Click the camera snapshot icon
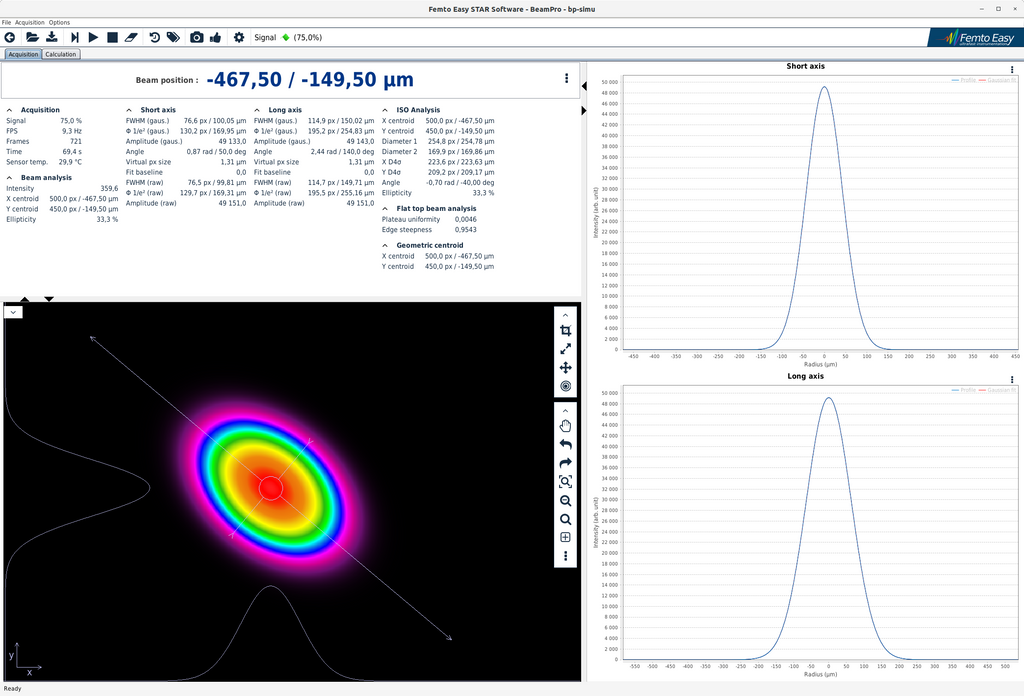The image size is (1024, 696). (x=197, y=37)
